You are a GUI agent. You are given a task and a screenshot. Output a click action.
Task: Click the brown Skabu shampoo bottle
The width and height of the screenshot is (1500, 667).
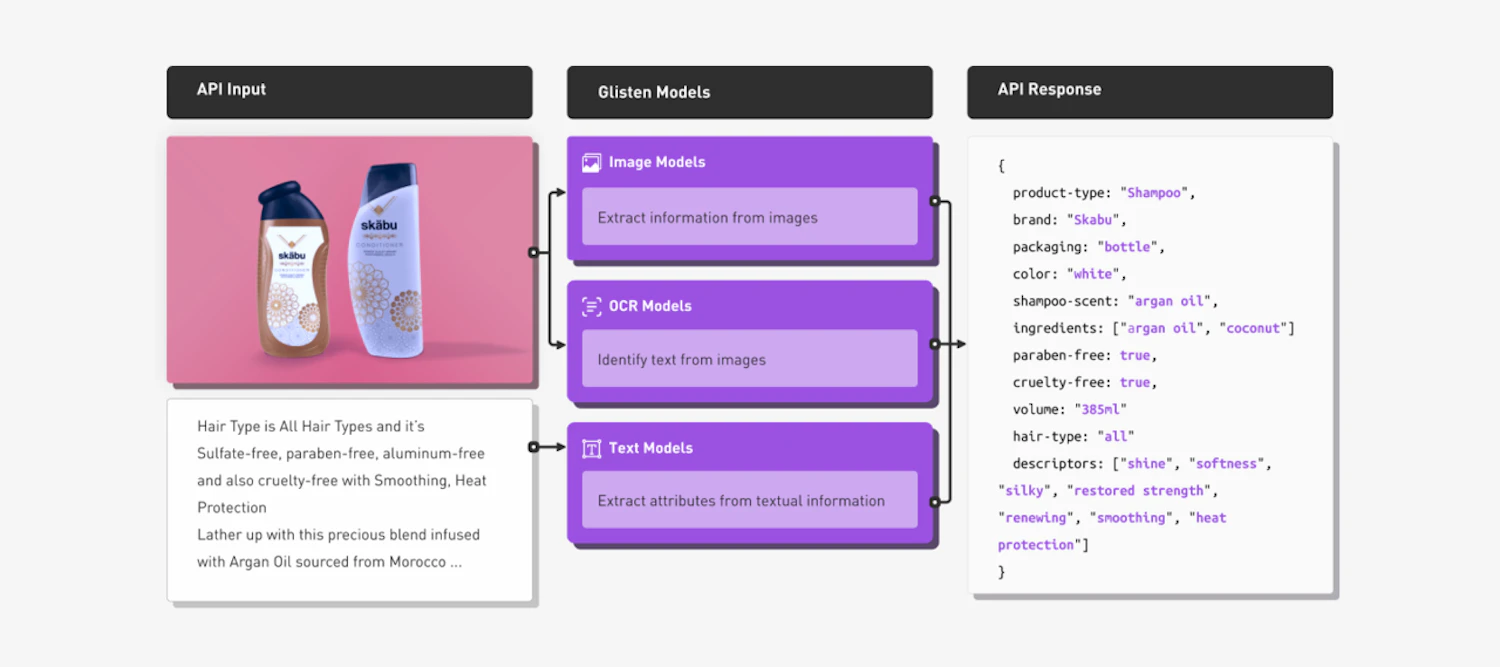tap(291, 268)
